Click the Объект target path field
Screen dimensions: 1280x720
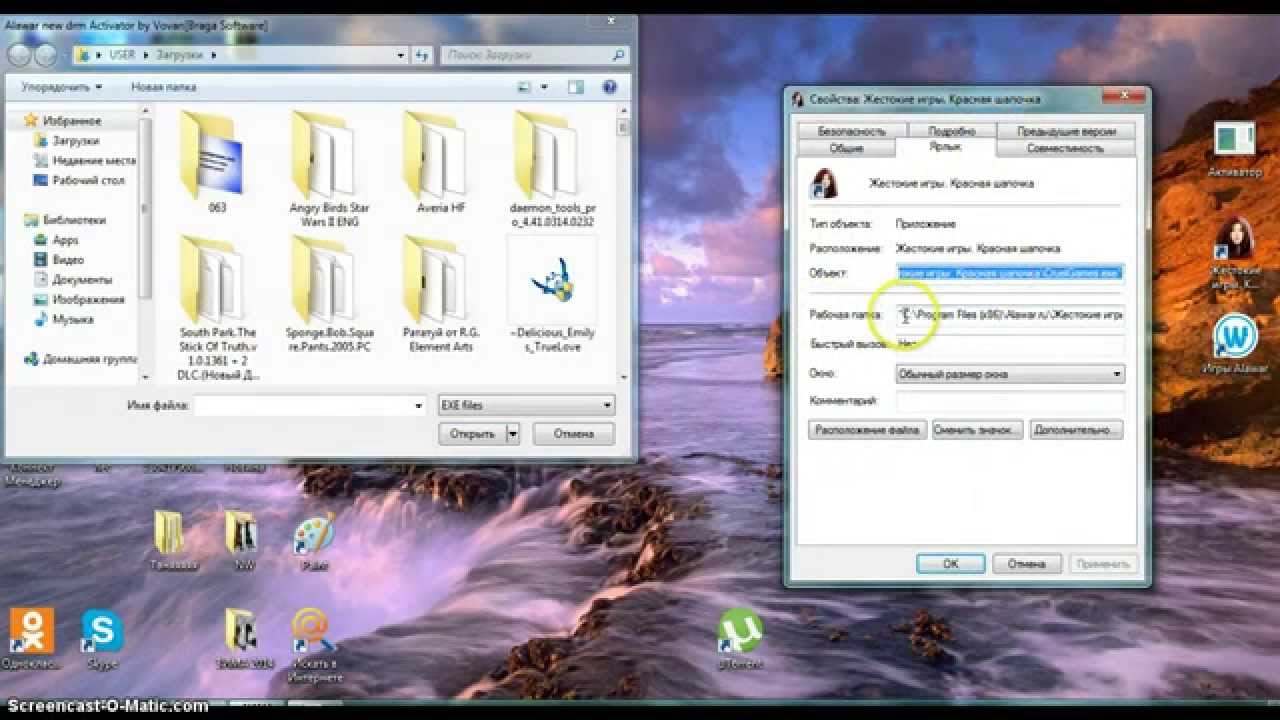[x=1010, y=272]
